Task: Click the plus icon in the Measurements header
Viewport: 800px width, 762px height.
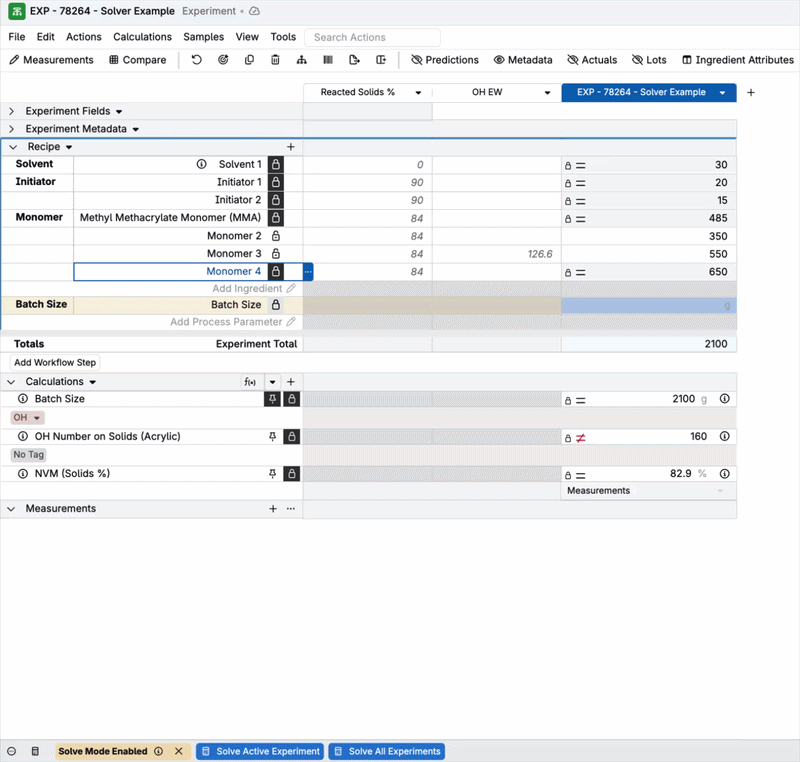Action: (x=273, y=509)
